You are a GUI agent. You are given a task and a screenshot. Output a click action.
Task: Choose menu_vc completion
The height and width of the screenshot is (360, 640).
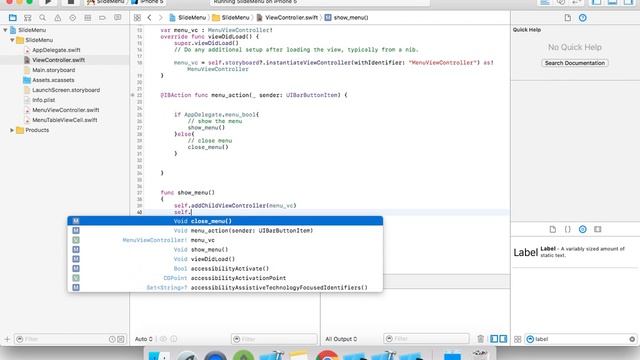click(x=225, y=240)
